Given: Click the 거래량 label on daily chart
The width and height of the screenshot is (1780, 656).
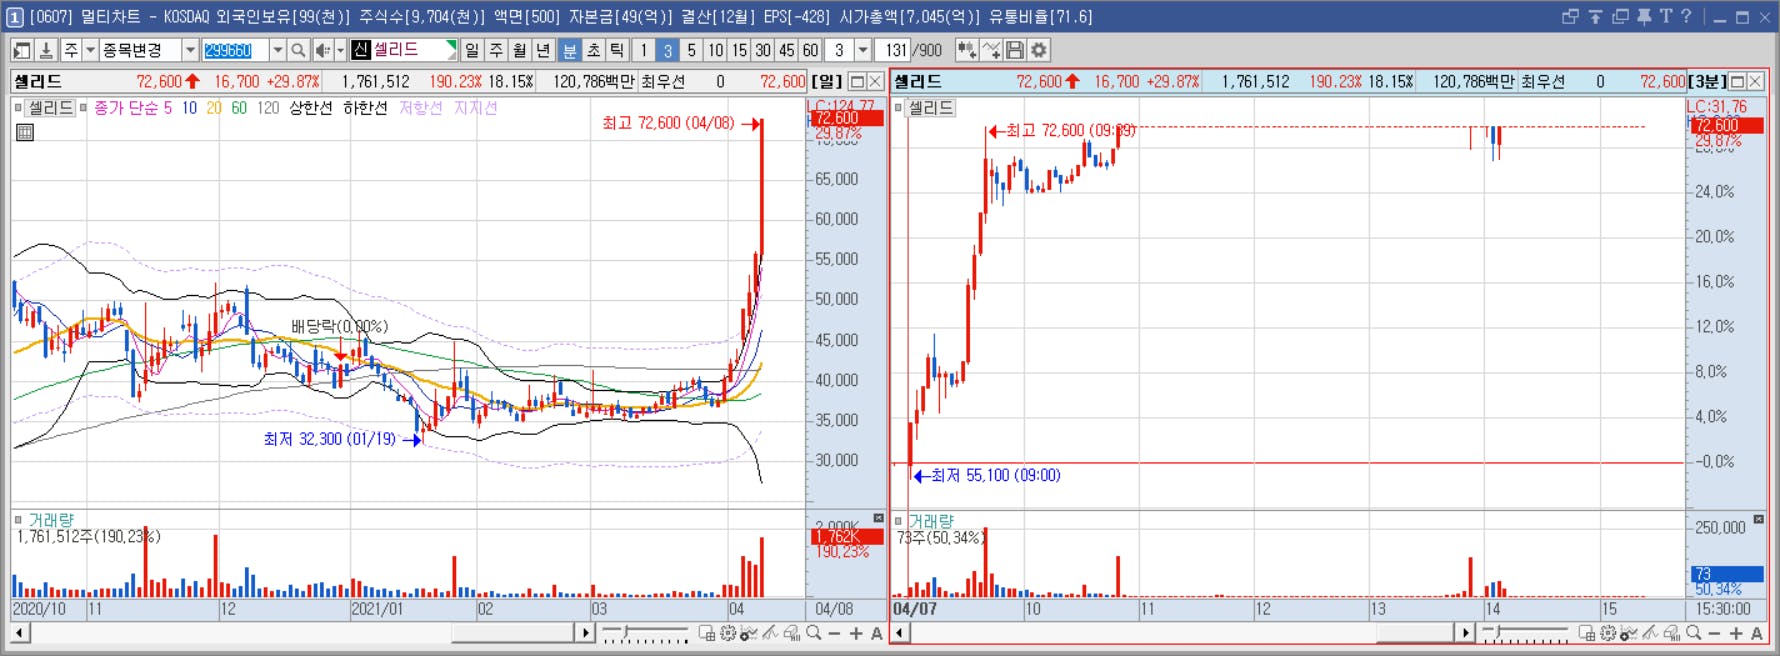Looking at the screenshot, I should tap(51, 520).
